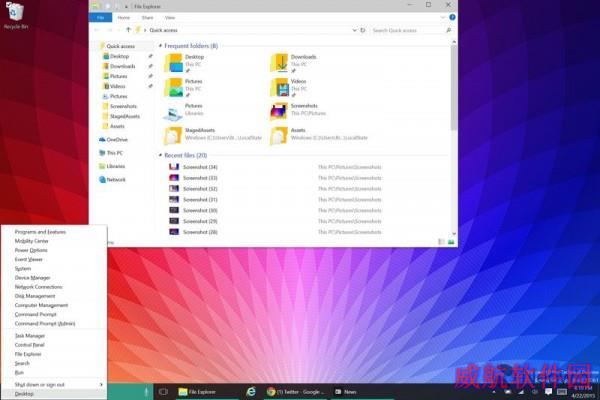The width and height of the screenshot is (600, 400).
Task: Collapse the Frequent folders section
Action: [160, 46]
